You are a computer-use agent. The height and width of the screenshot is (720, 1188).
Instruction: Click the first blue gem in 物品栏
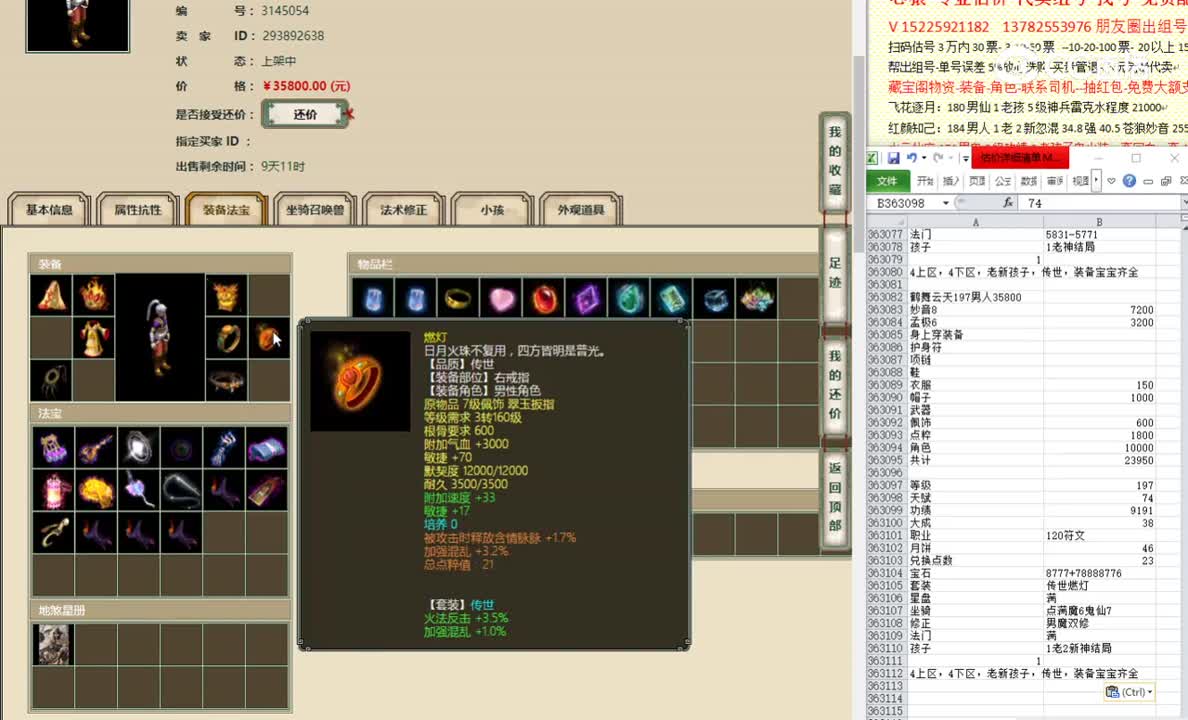coord(372,298)
